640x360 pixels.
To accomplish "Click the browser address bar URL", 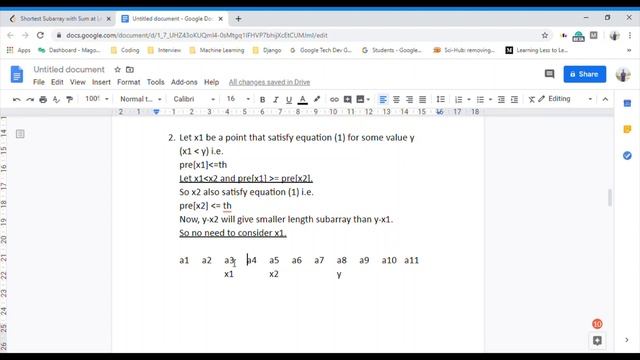I will (x=197, y=36).
